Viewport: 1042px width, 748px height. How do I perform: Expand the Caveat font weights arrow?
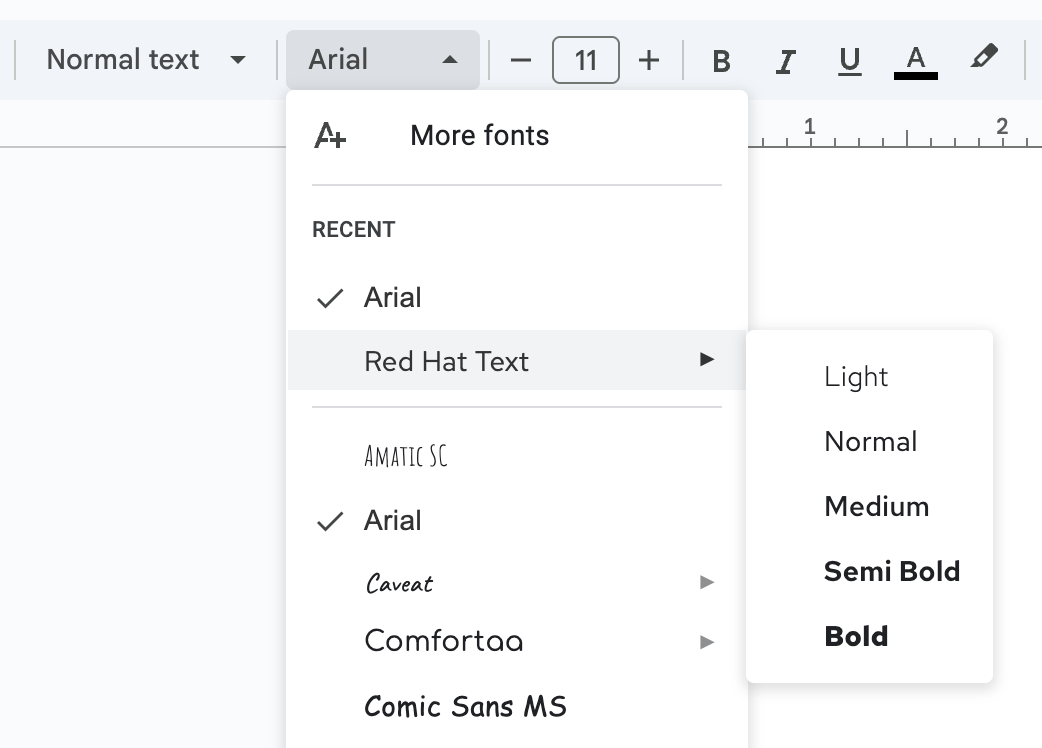coord(706,583)
